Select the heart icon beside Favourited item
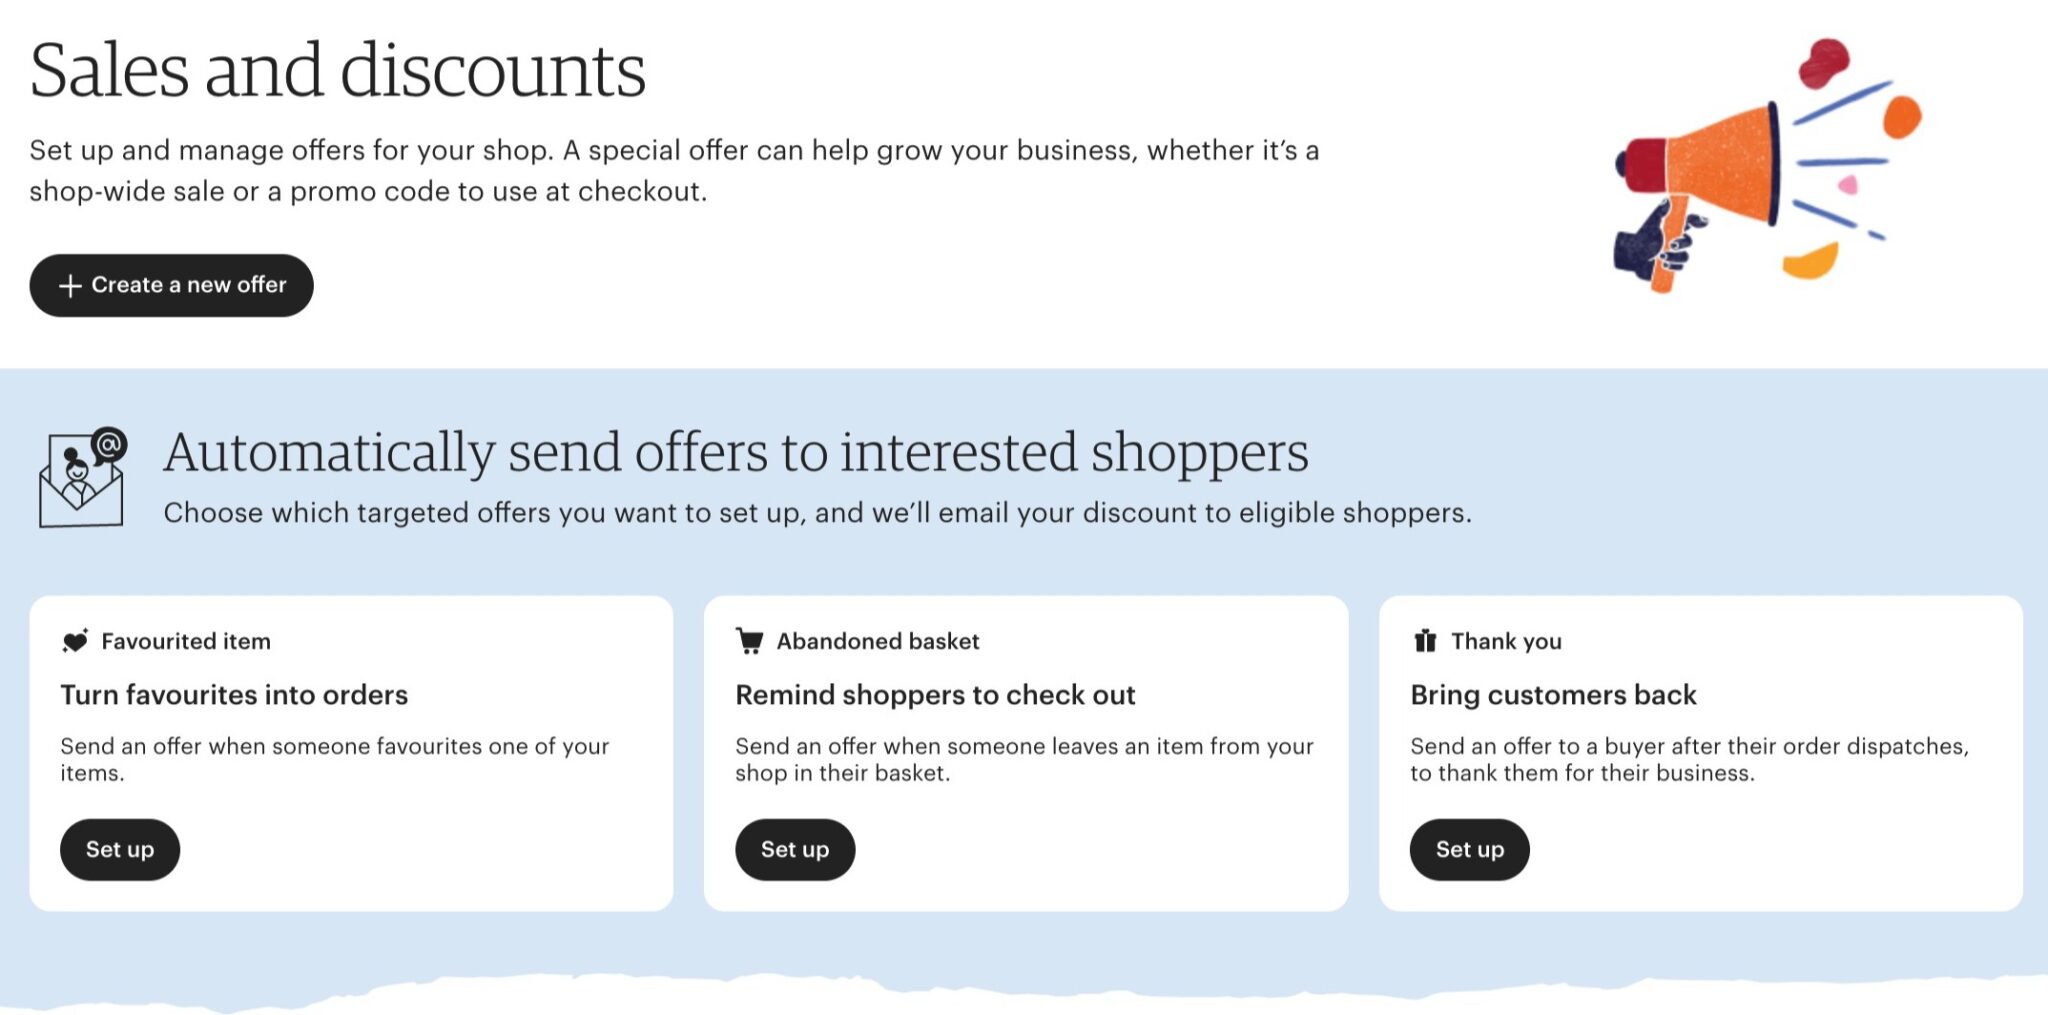This screenshot has height=1015, width=2048. (x=77, y=640)
